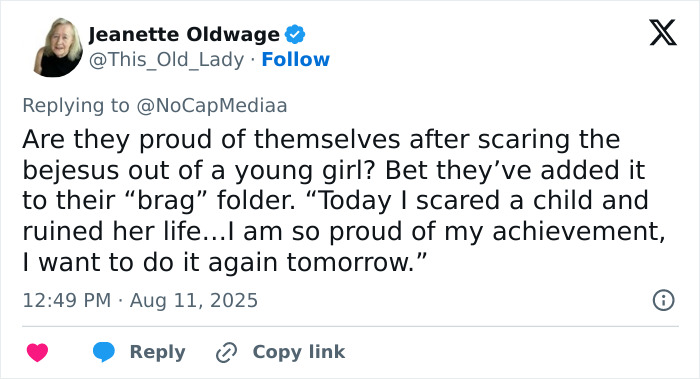Screen dimensions: 700x379
Task: Open Jeanette Oldwage's profile picture
Action: [x=58, y=47]
